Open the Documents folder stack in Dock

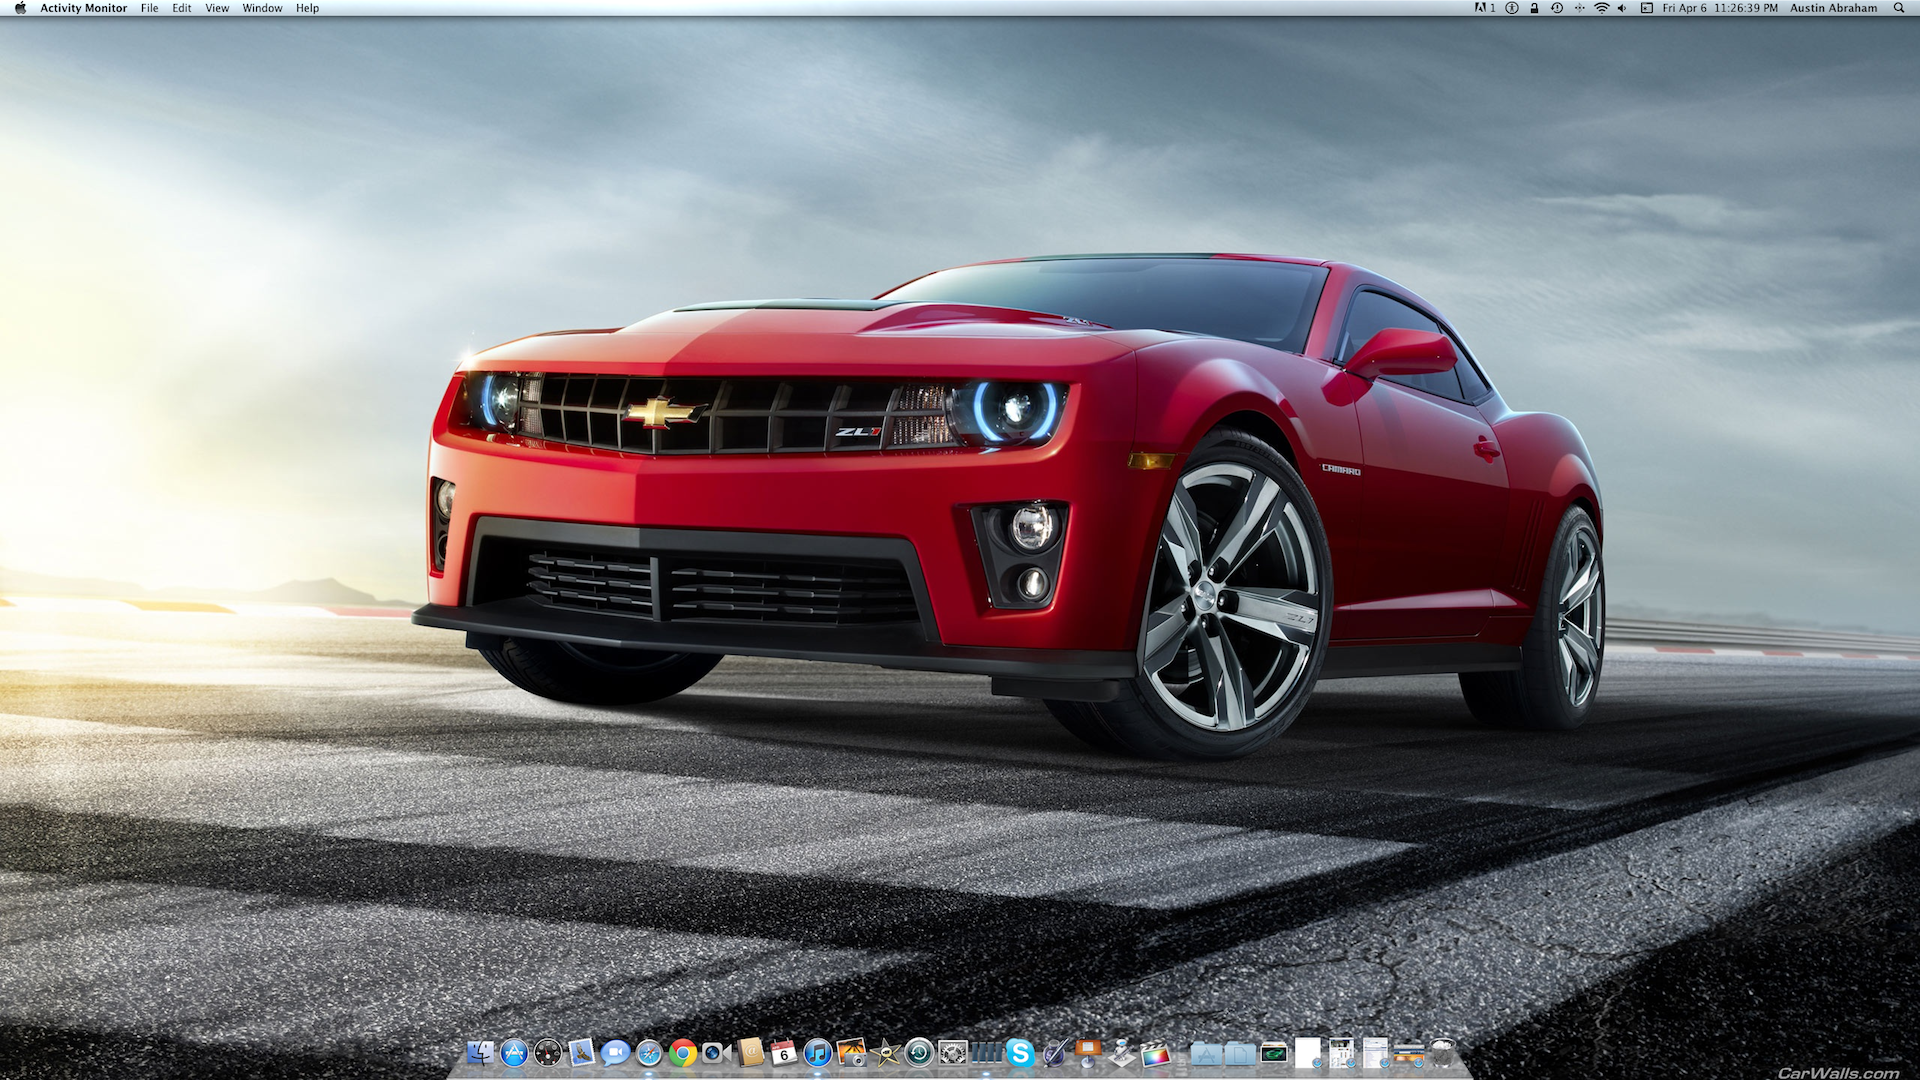coord(1240,1052)
